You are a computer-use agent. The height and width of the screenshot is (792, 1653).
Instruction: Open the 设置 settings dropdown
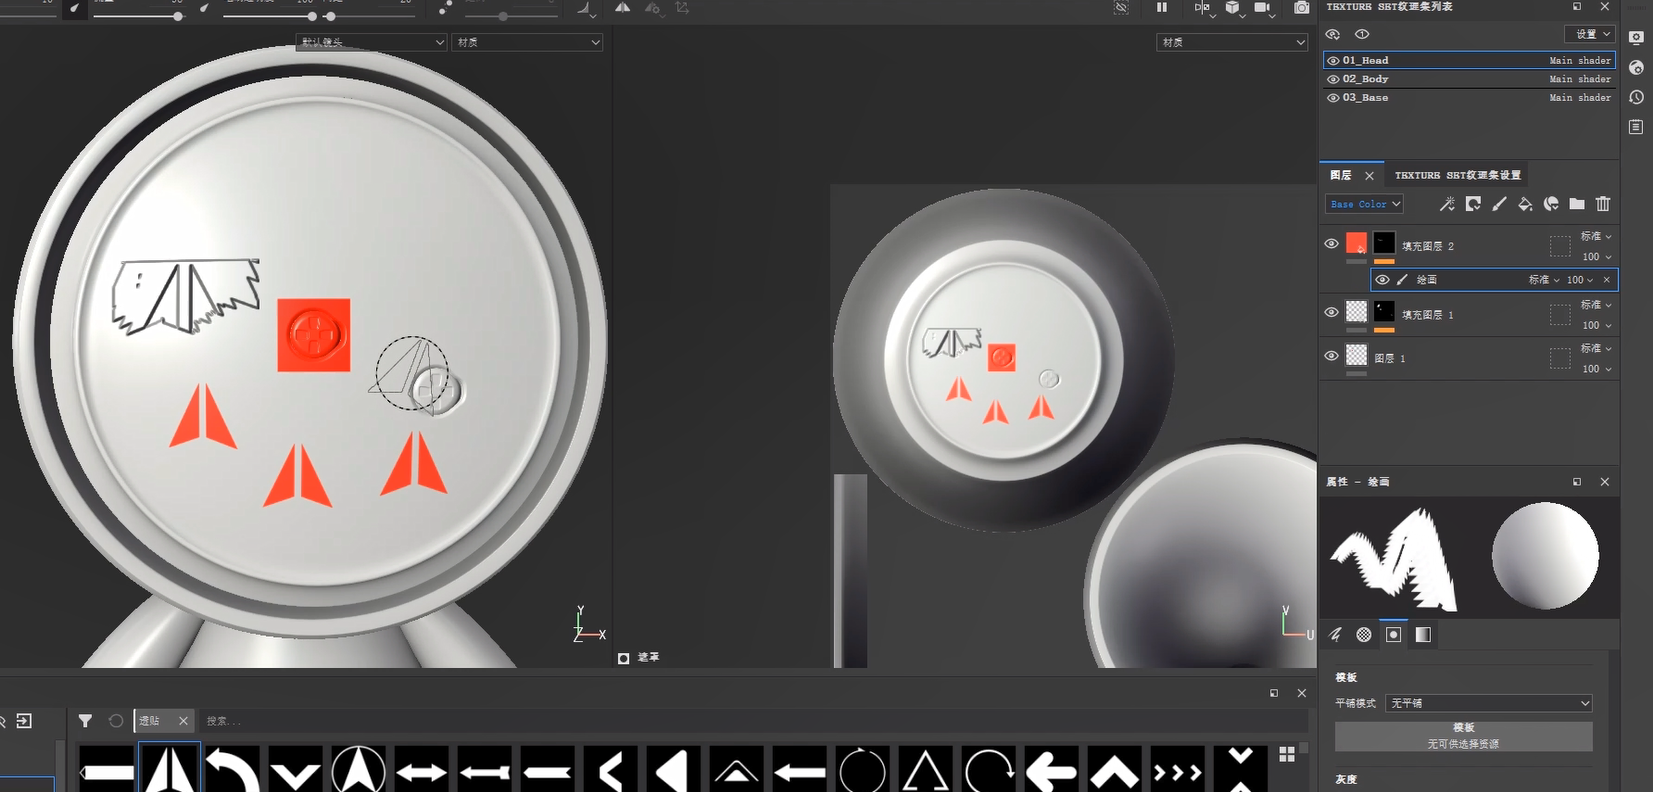click(1589, 34)
